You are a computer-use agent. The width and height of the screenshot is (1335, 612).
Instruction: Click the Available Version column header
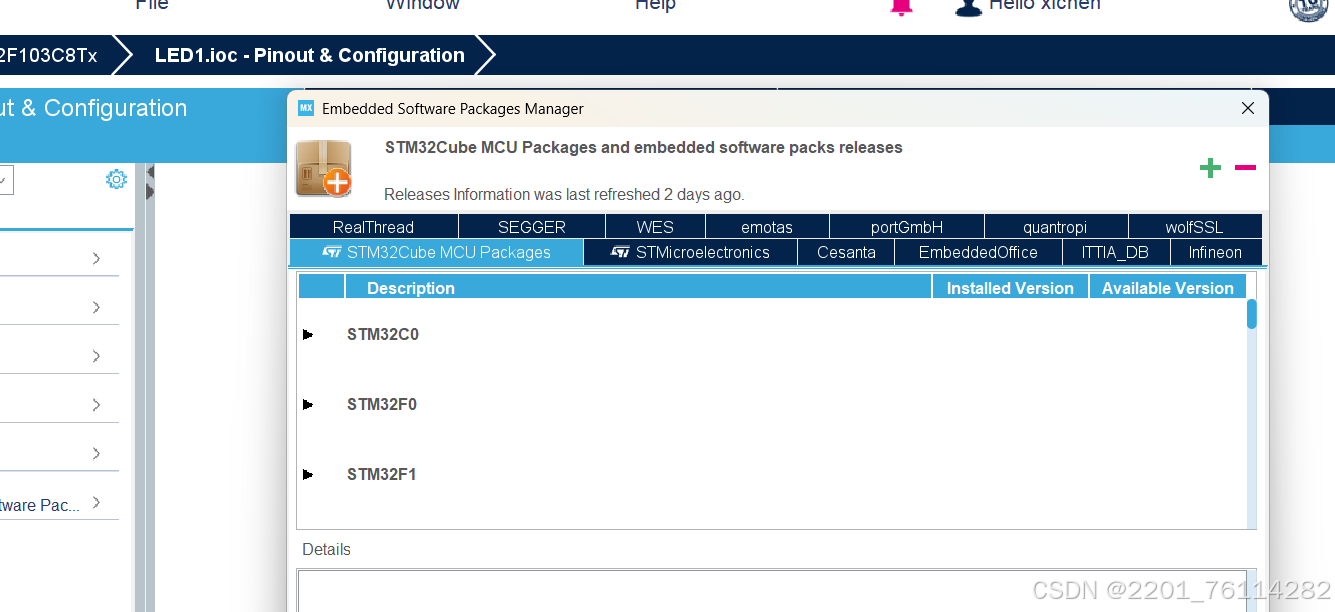click(1167, 287)
